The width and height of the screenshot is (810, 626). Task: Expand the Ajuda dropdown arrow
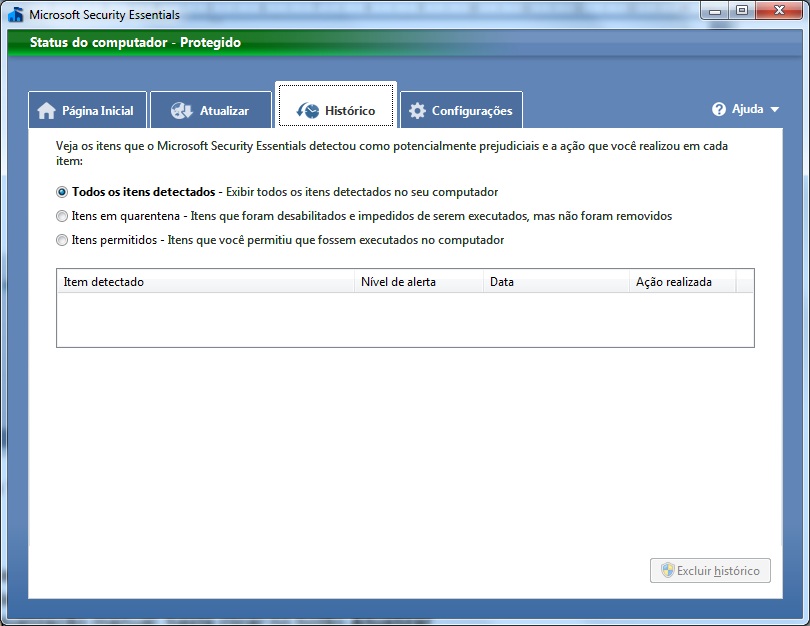click(x=774, y=109)
